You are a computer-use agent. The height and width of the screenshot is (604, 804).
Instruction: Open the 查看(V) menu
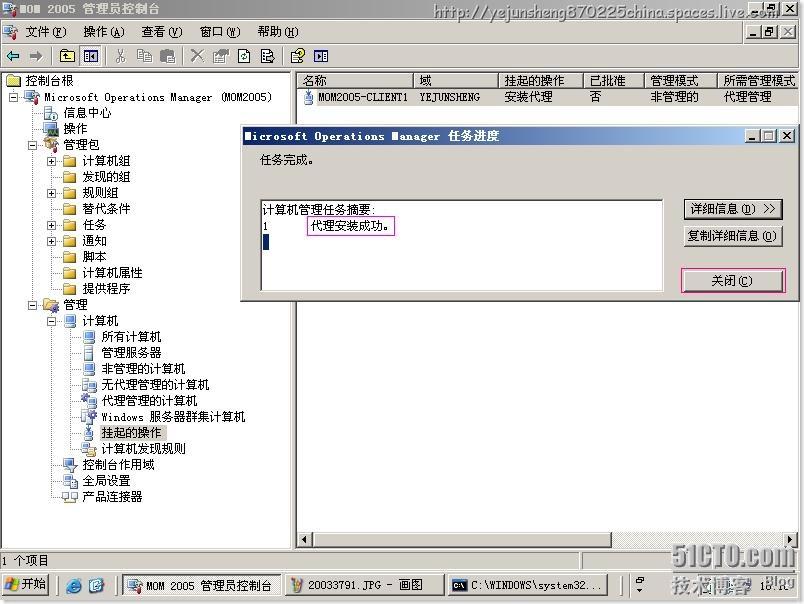162,32
